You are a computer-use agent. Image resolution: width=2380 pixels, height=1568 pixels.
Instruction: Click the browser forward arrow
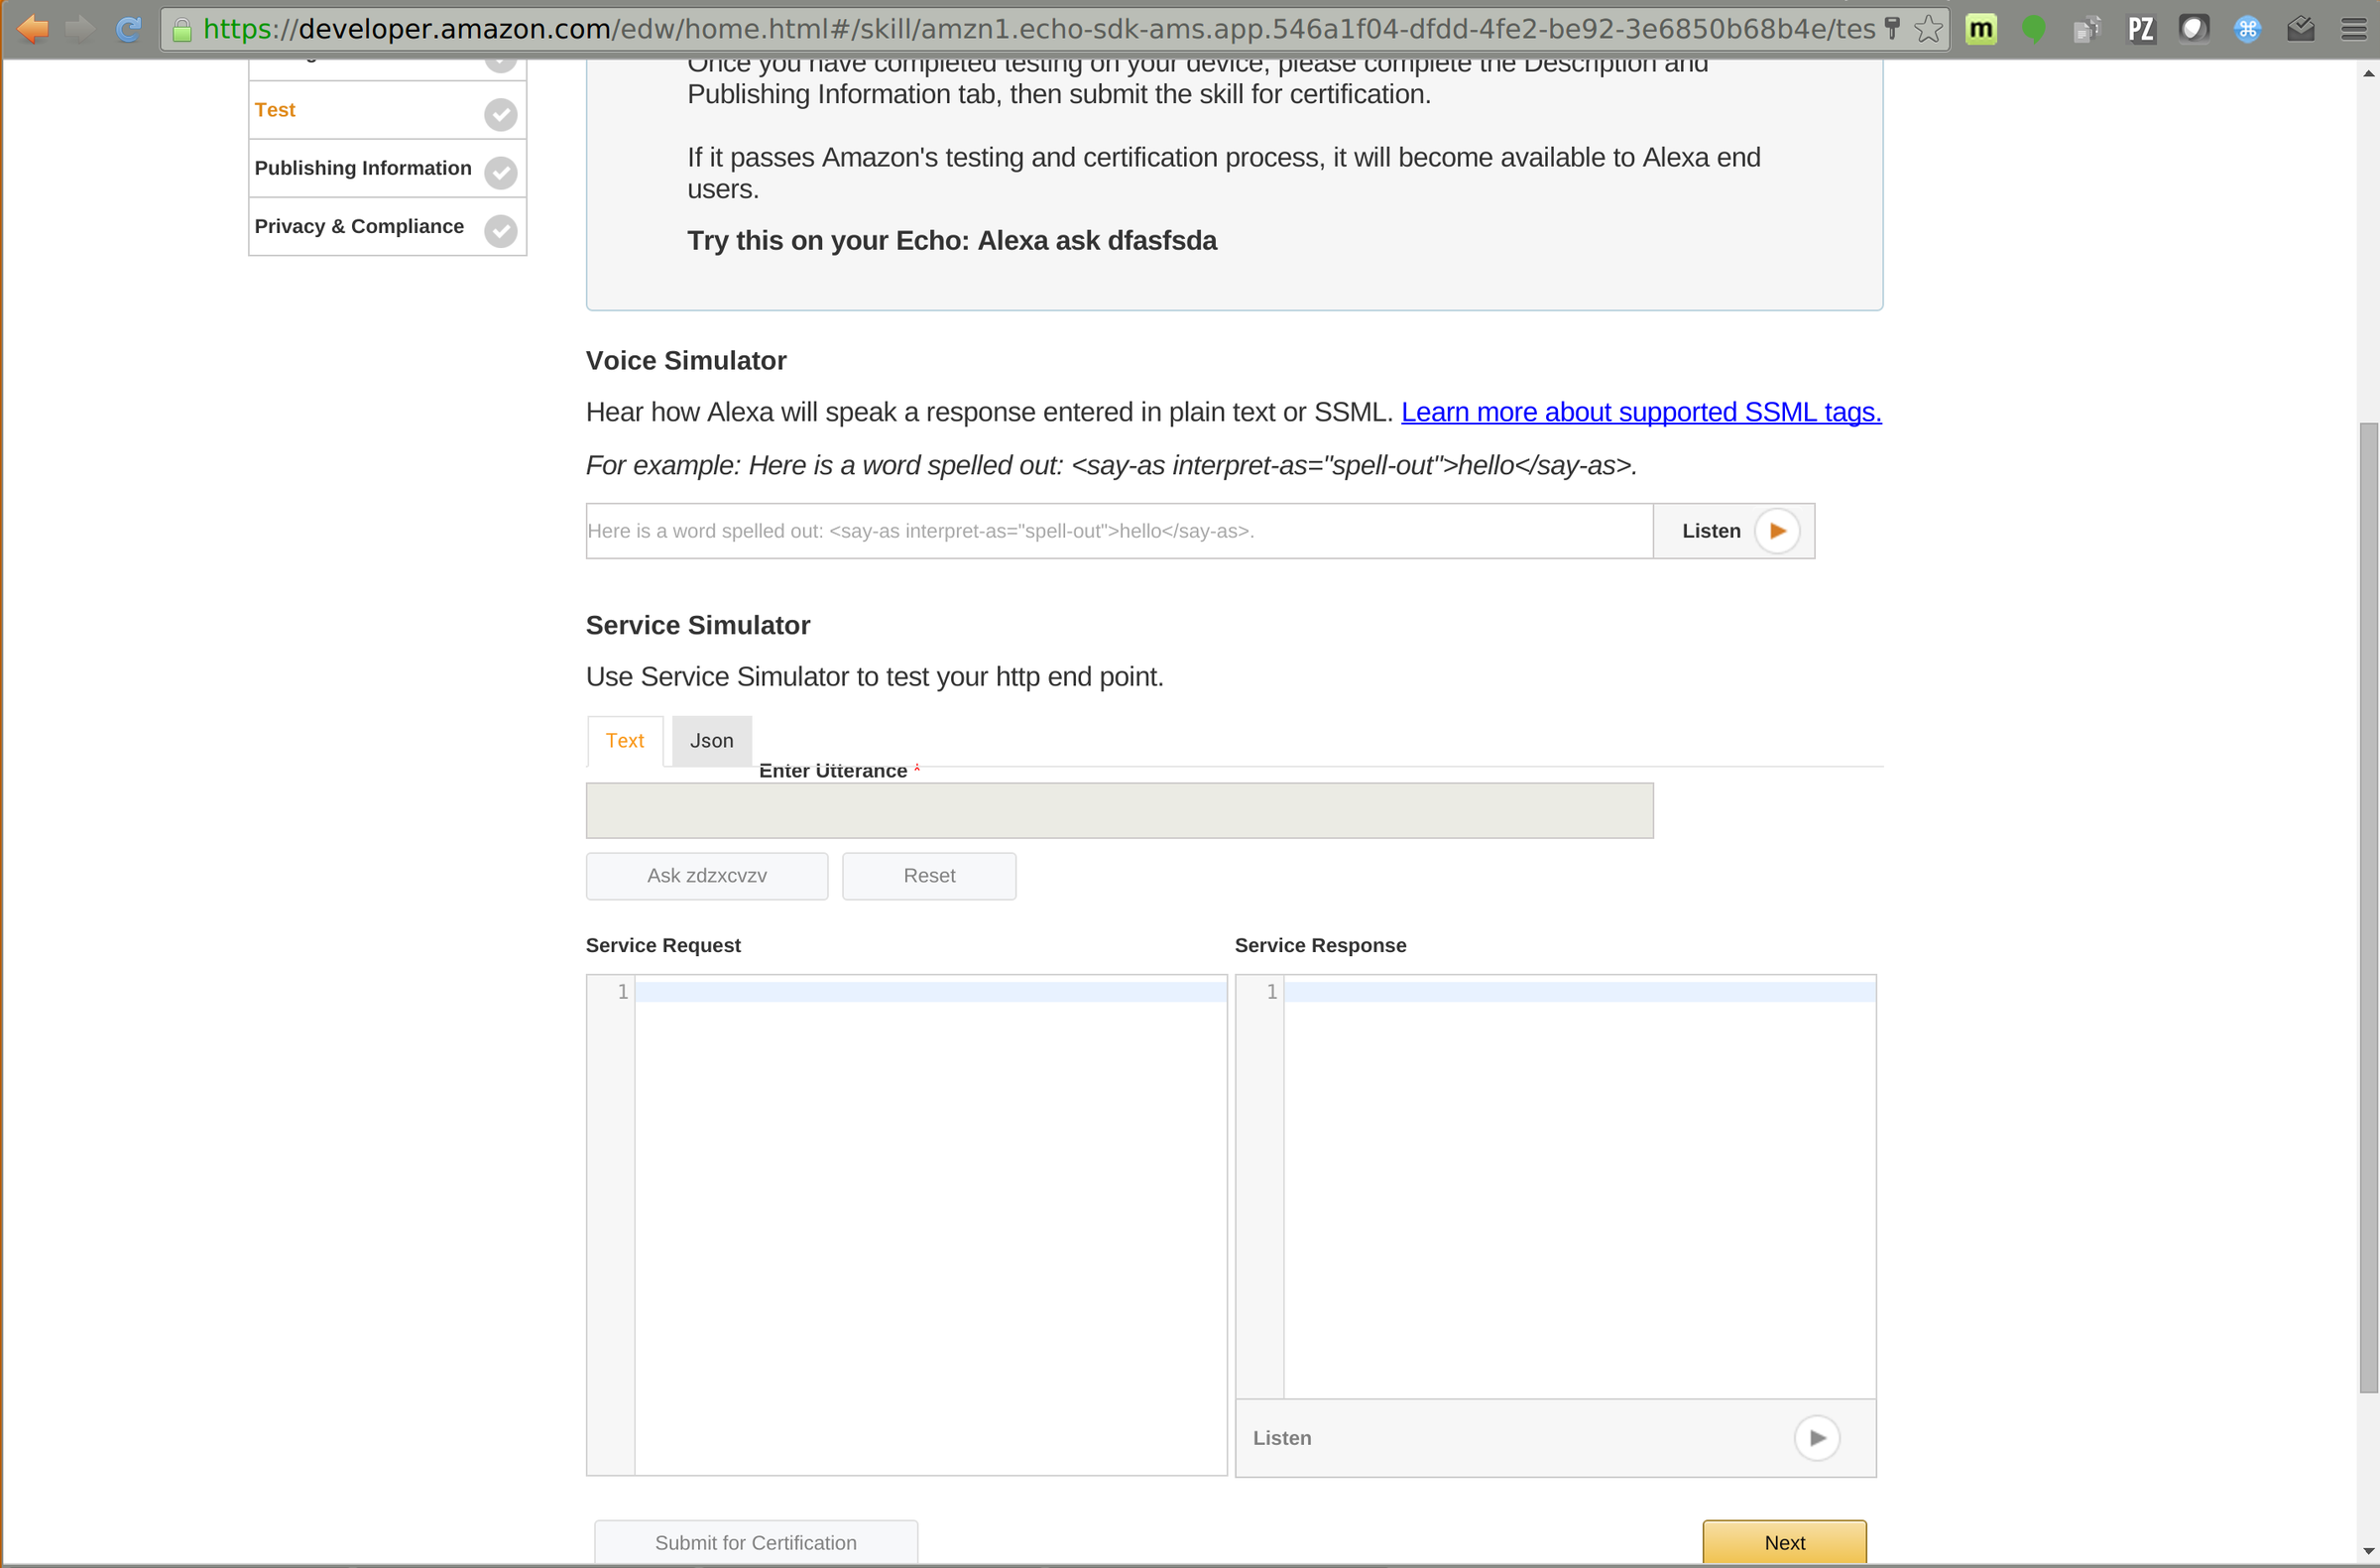click(x=80, y=29)
